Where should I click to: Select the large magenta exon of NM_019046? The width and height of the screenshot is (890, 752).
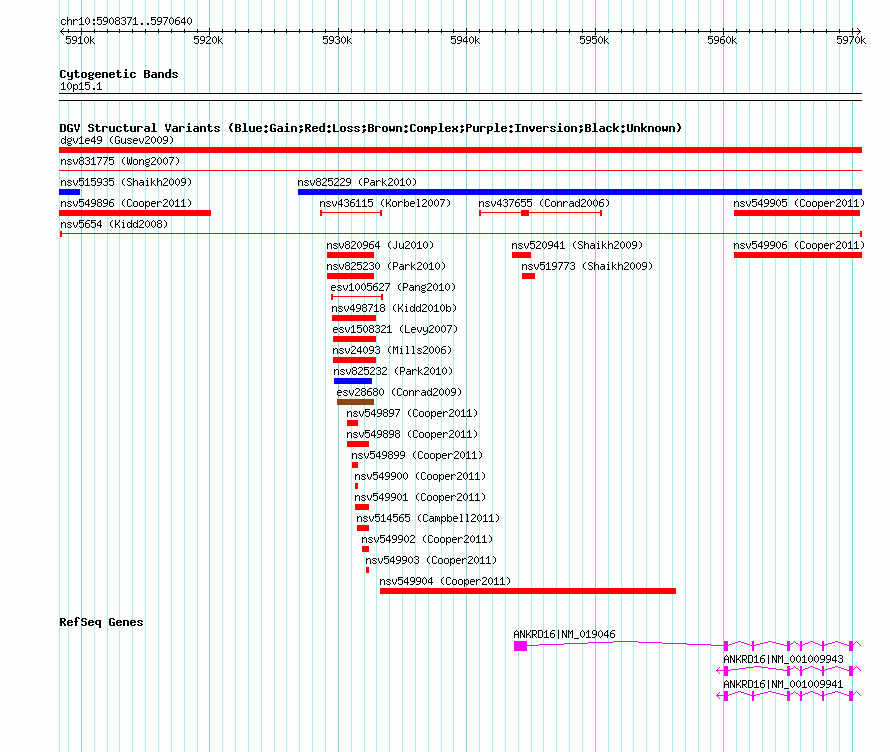(520, 646)
